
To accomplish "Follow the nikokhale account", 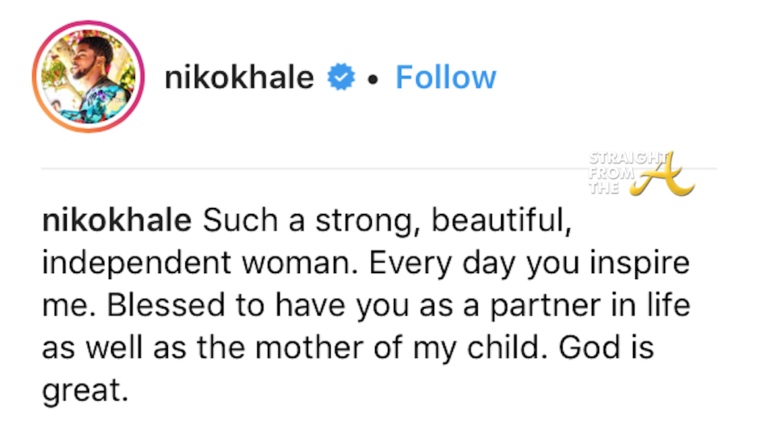I will point(445,77).
